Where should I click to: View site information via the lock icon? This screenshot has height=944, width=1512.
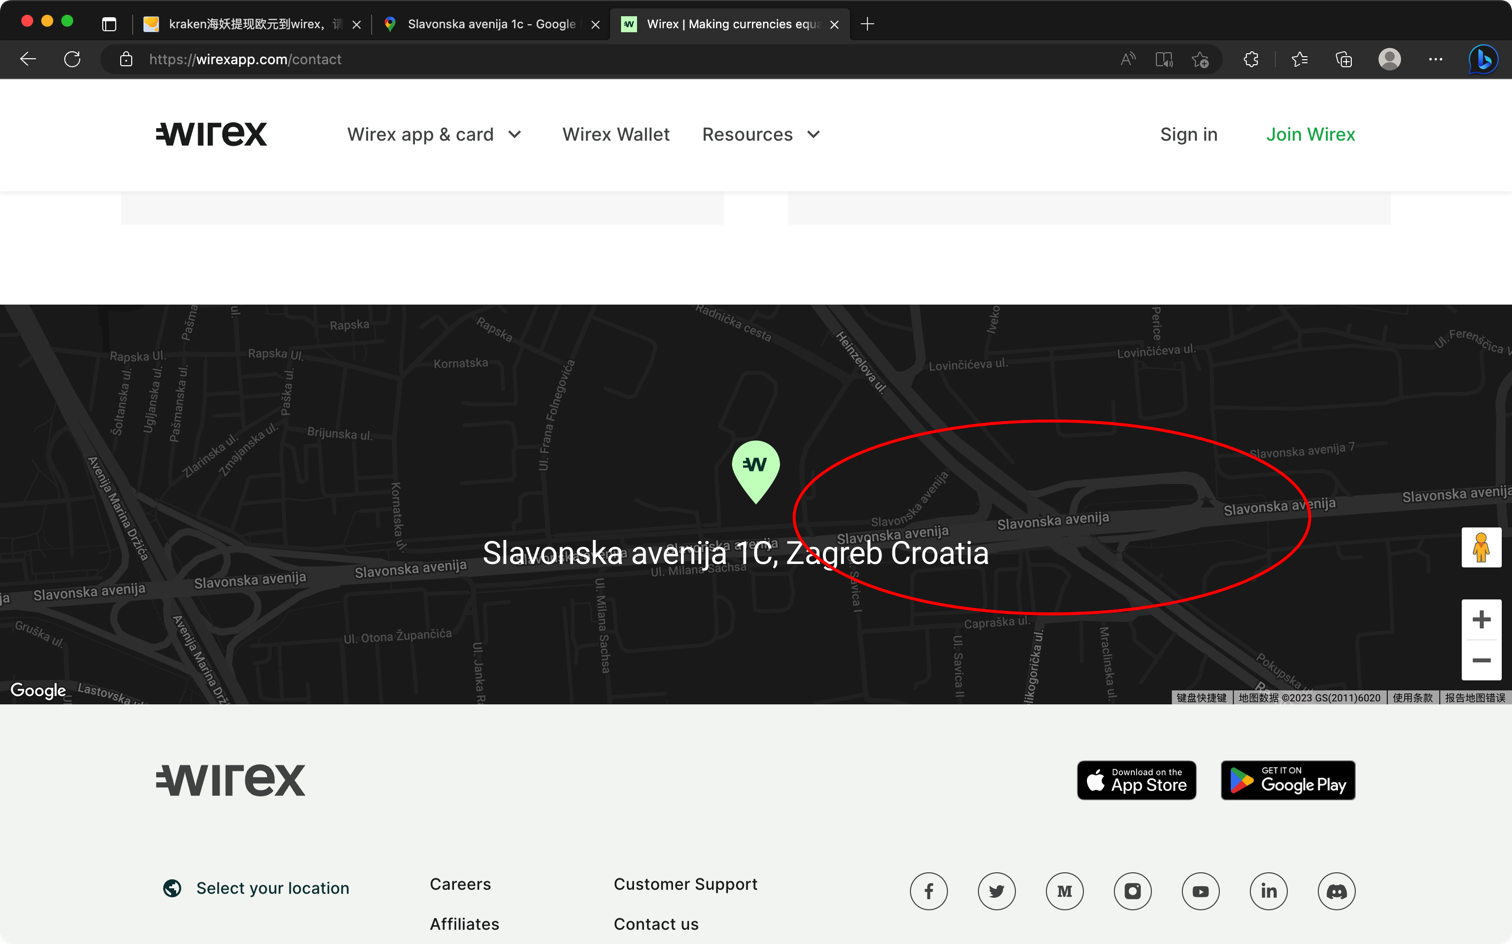click(126, 59)
